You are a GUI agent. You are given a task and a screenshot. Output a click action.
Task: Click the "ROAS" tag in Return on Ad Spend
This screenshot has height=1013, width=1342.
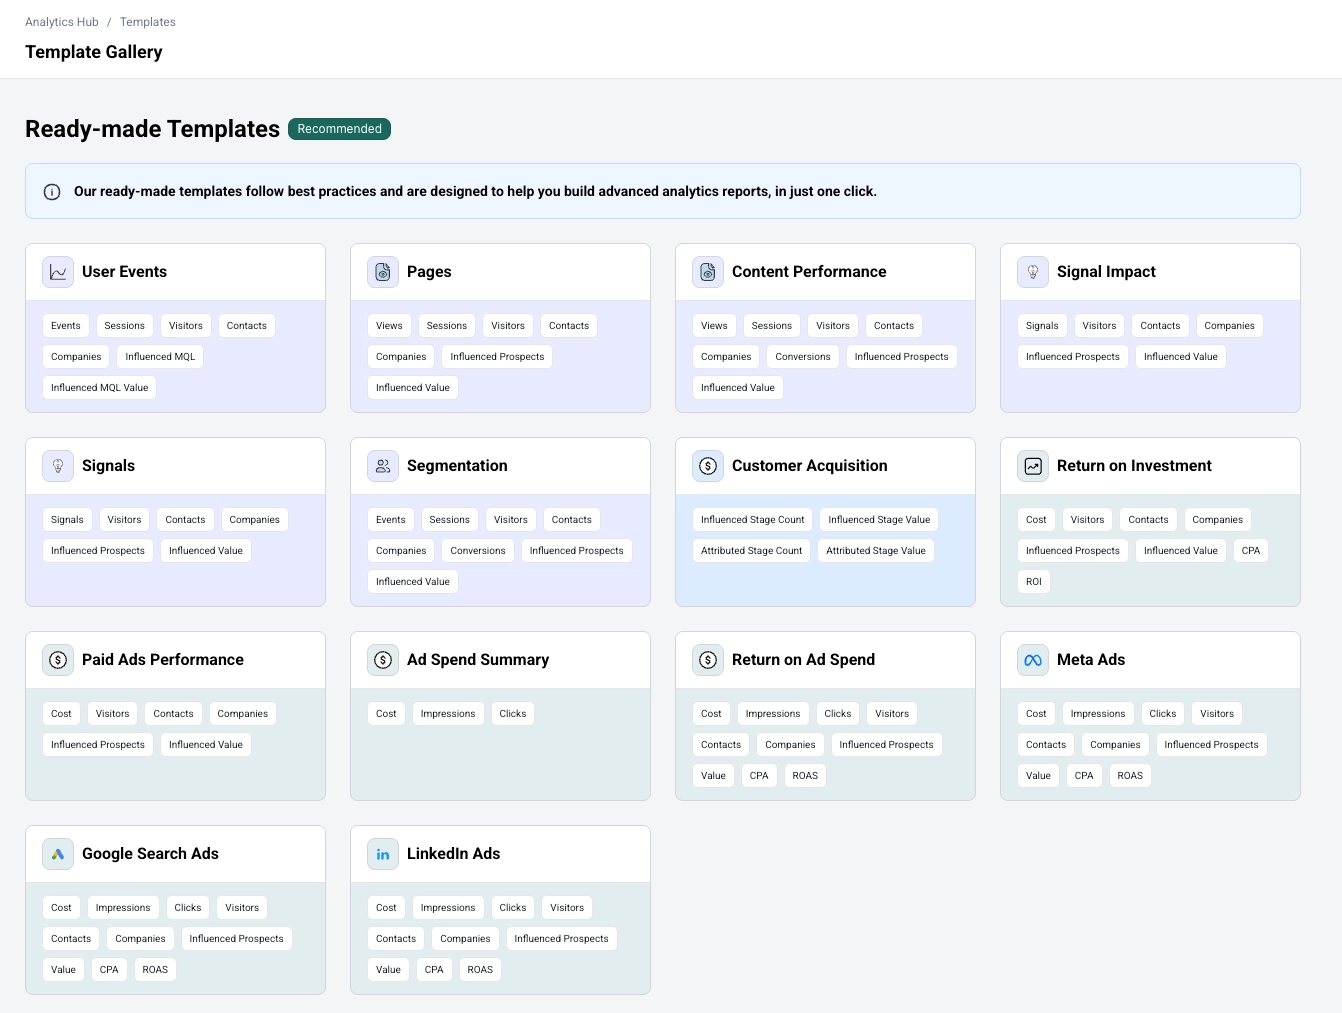point(805,776)
